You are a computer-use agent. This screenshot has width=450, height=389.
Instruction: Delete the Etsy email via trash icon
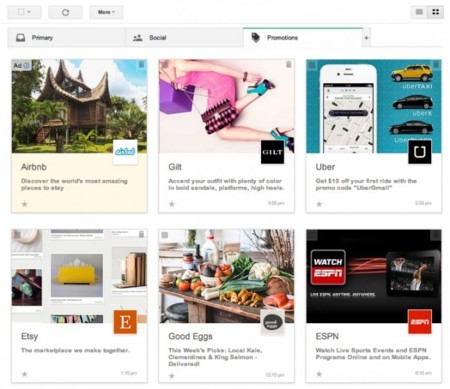coord(141,234)
